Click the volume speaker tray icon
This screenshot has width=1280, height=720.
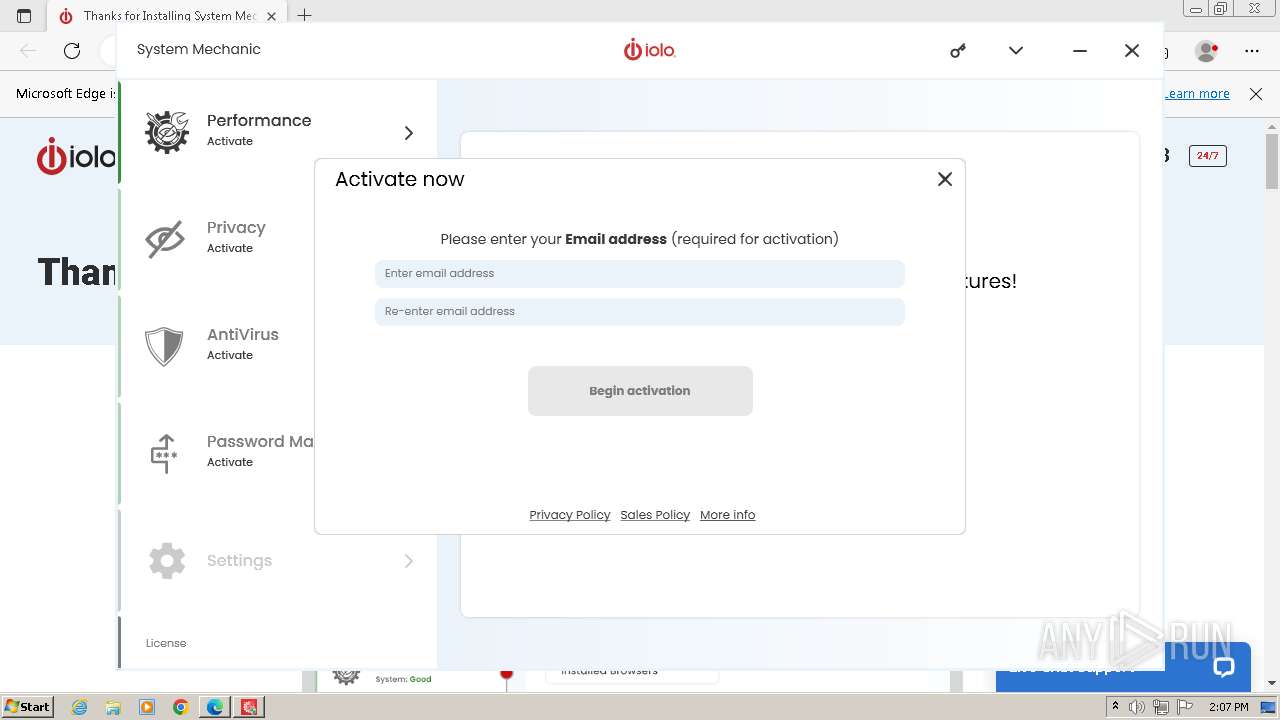click(1137, 707)
